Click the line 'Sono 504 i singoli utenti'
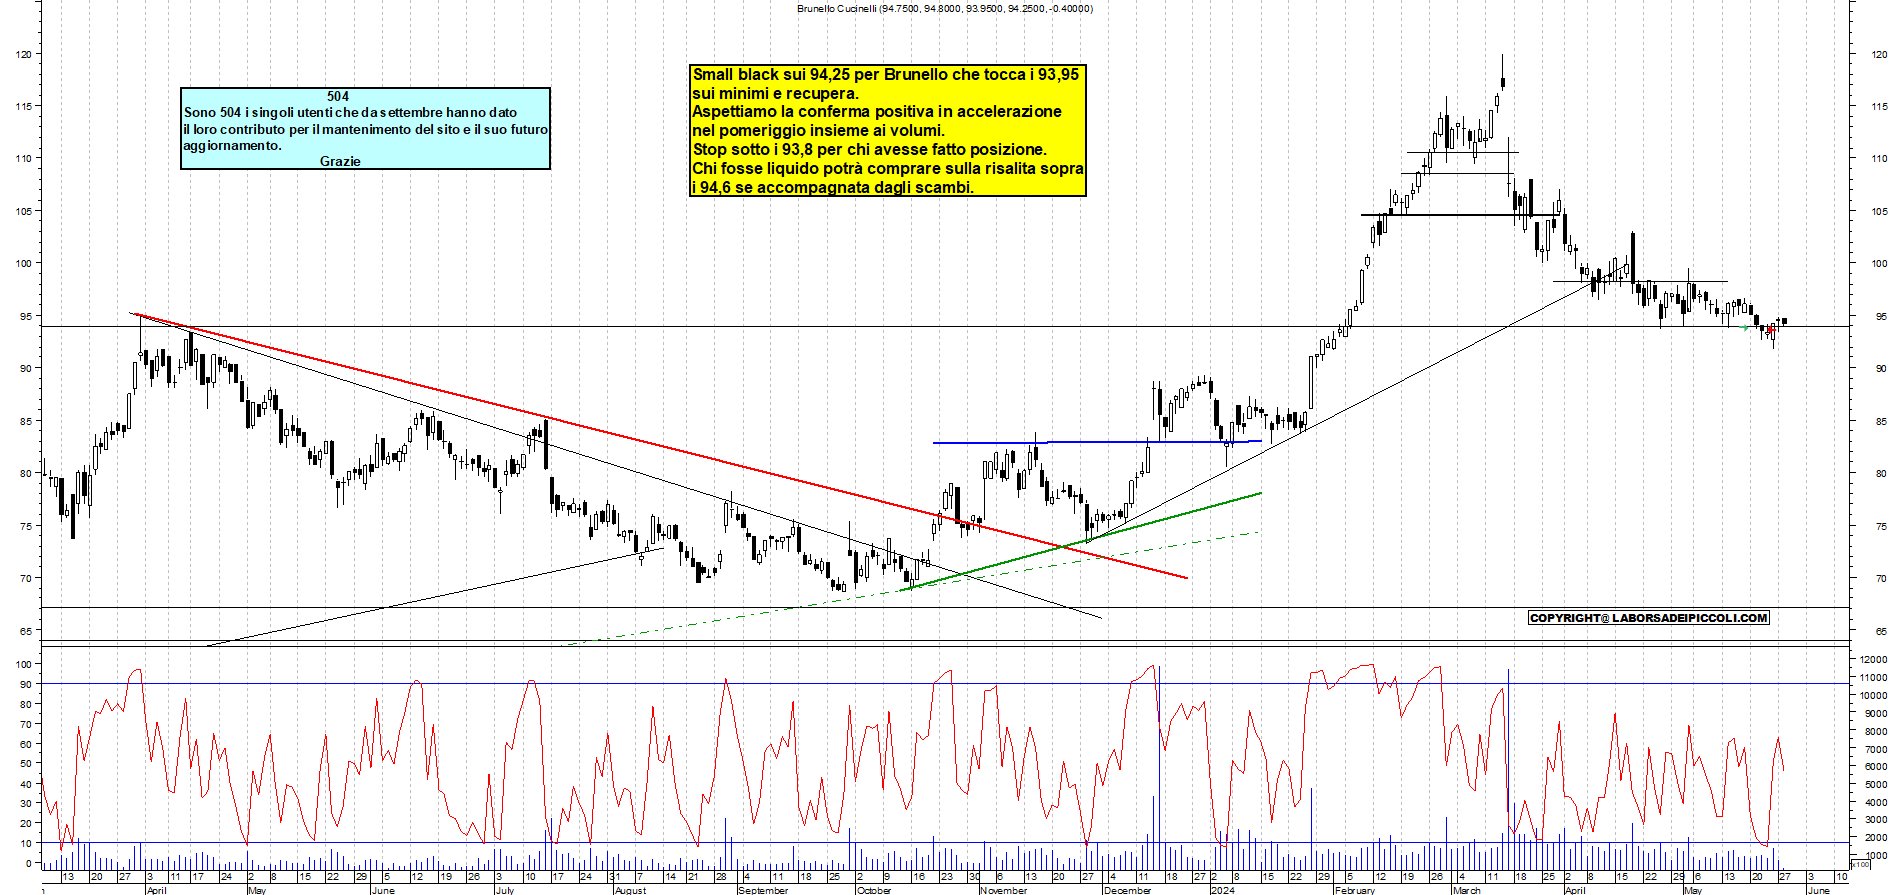This screenshot has height=895, width=1890. point(350,113)
